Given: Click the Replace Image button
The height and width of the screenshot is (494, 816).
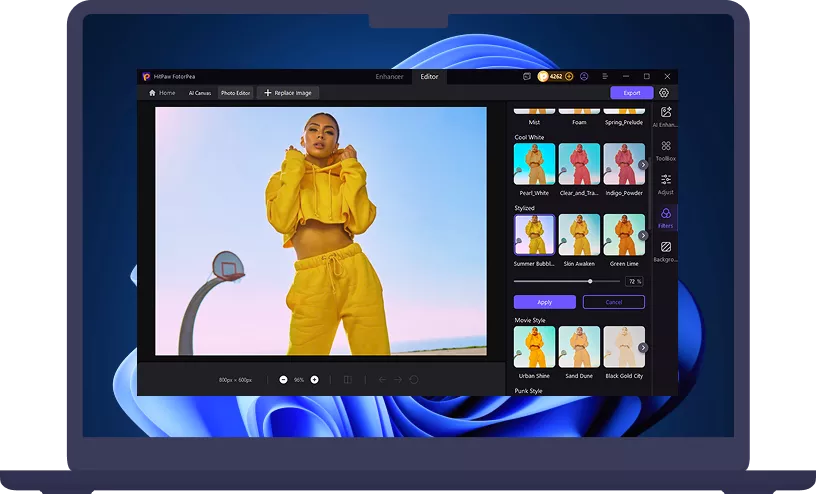Looking at the screenshot, I should [288, 93].
